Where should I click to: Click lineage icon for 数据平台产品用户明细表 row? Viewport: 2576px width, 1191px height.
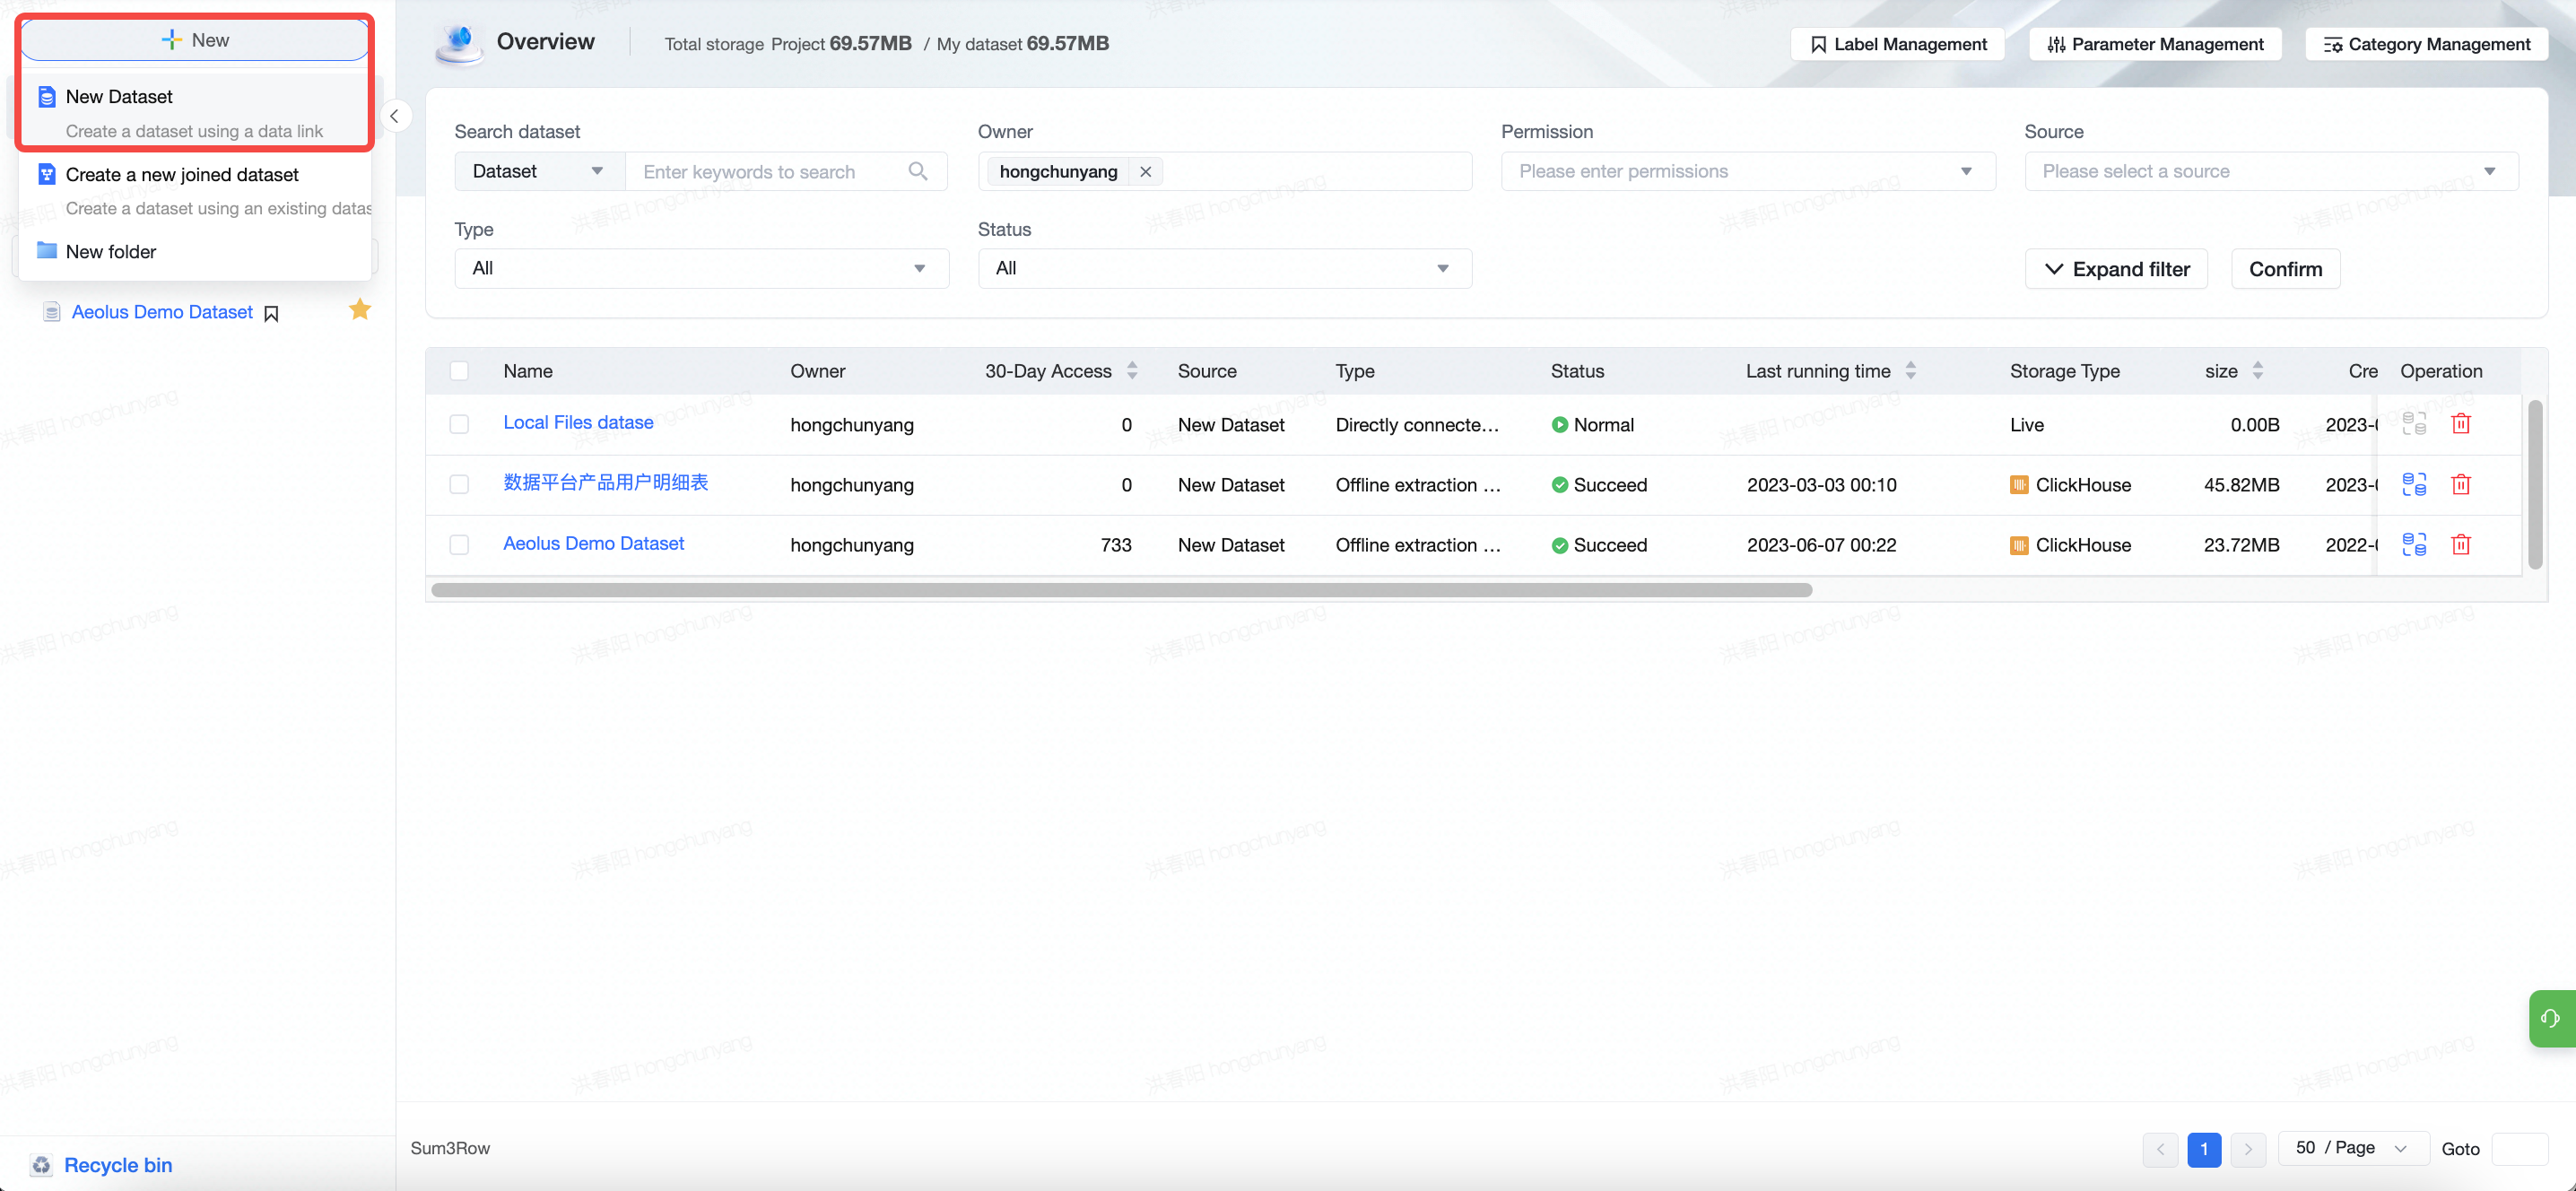[x=2414, y=484]
